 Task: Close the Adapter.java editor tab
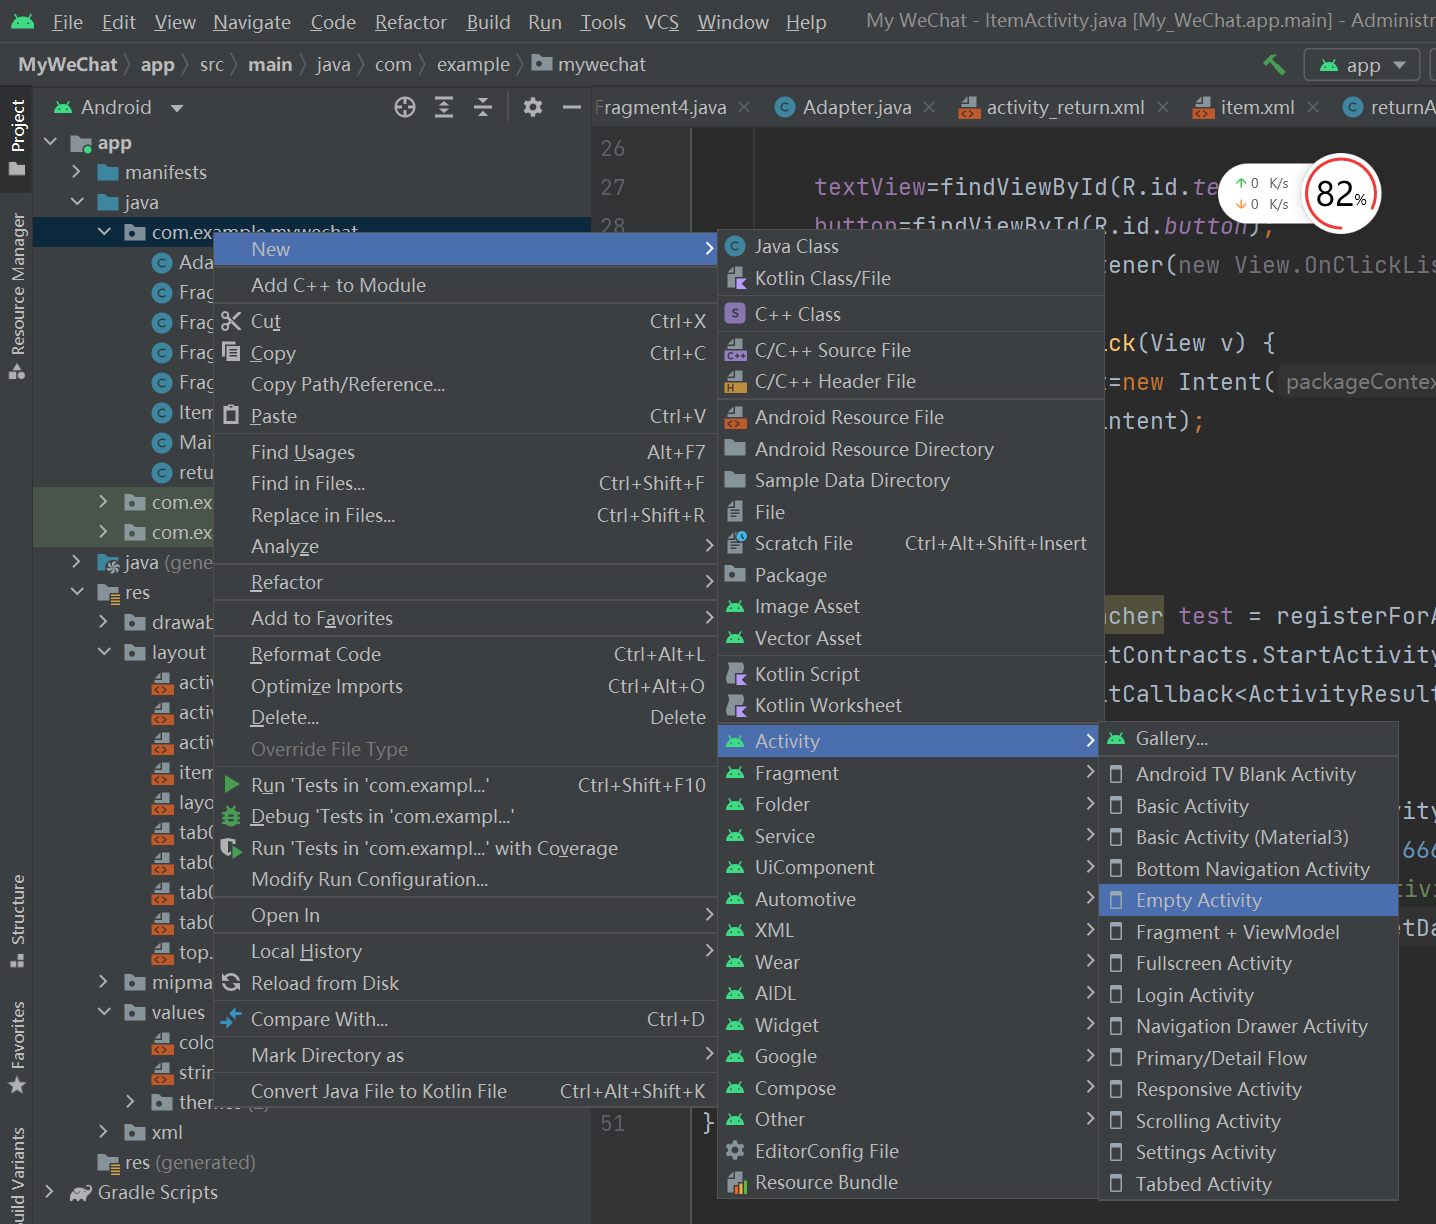pos(930,107)
